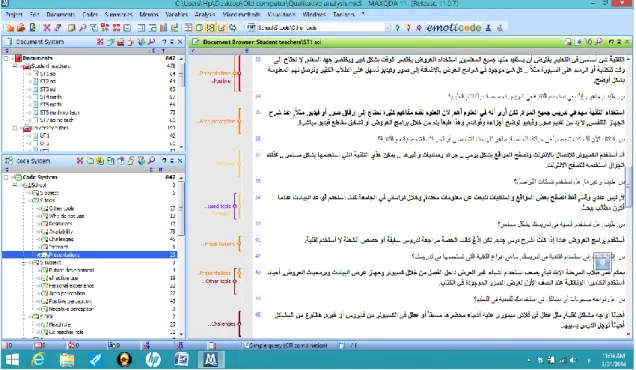Click the Open project folder icon
Viewport: 636px width, 370px height.
(21, 28)
